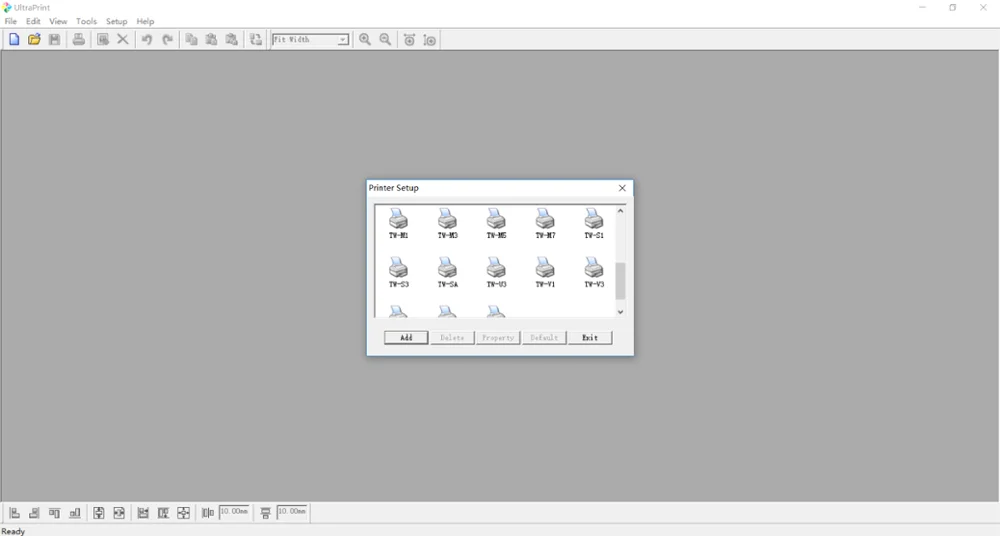Click the printer list scroll up arrow
This screenshot has width=1000, height=536.
(x=620, y=211)
